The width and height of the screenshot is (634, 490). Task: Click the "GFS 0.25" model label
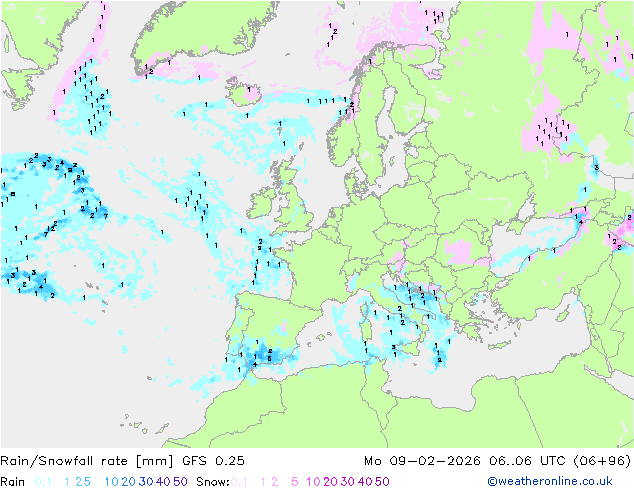(213, 461)
